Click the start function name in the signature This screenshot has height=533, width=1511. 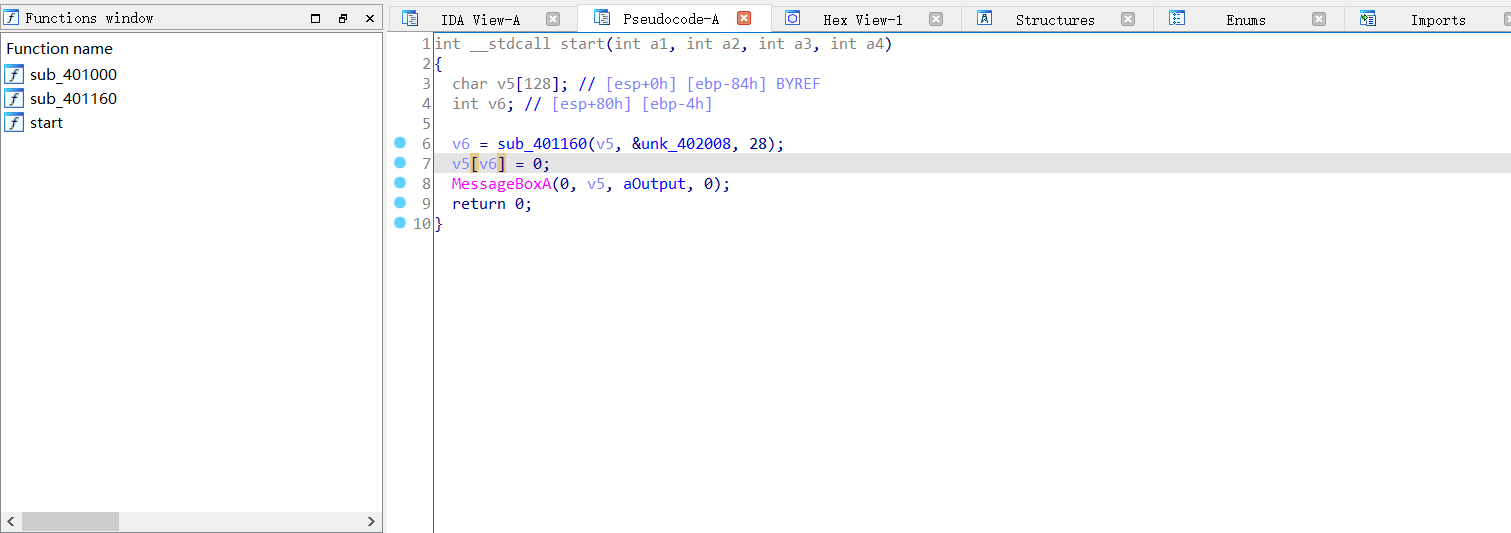point(583,44)
